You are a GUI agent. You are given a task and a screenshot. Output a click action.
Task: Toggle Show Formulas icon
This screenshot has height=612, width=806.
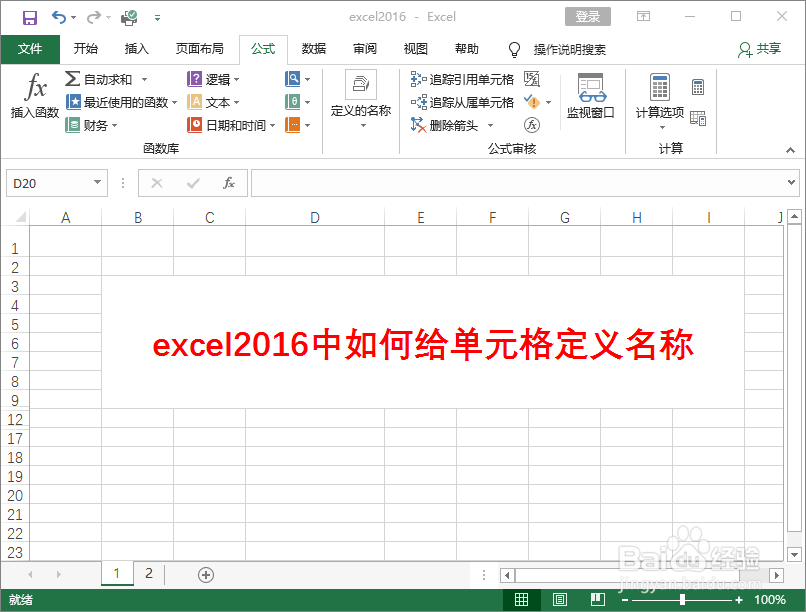(x=532, y=79)
